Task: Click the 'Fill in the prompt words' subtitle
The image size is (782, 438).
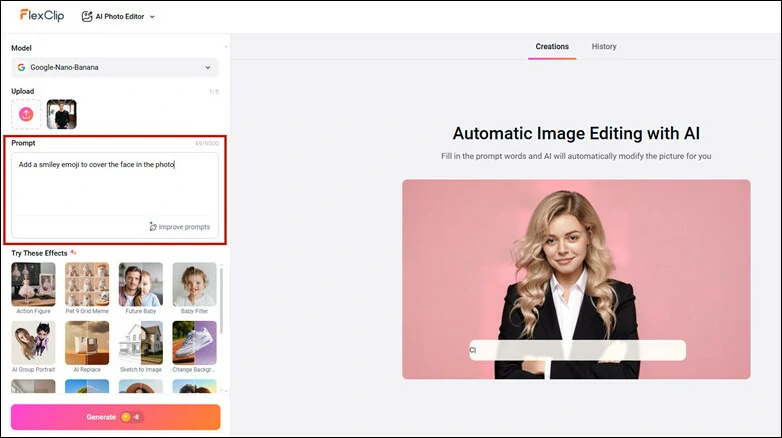Action: point(576,156)
